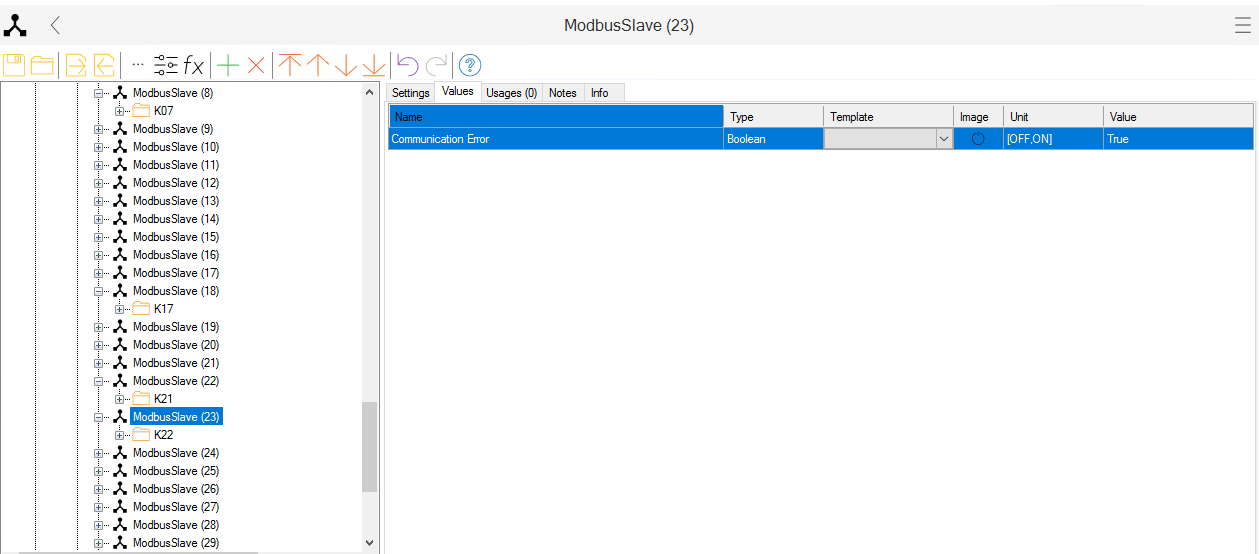Switch to the Settings tab
This screenshot has height=554, width=1259.
(x=410, y=93)
